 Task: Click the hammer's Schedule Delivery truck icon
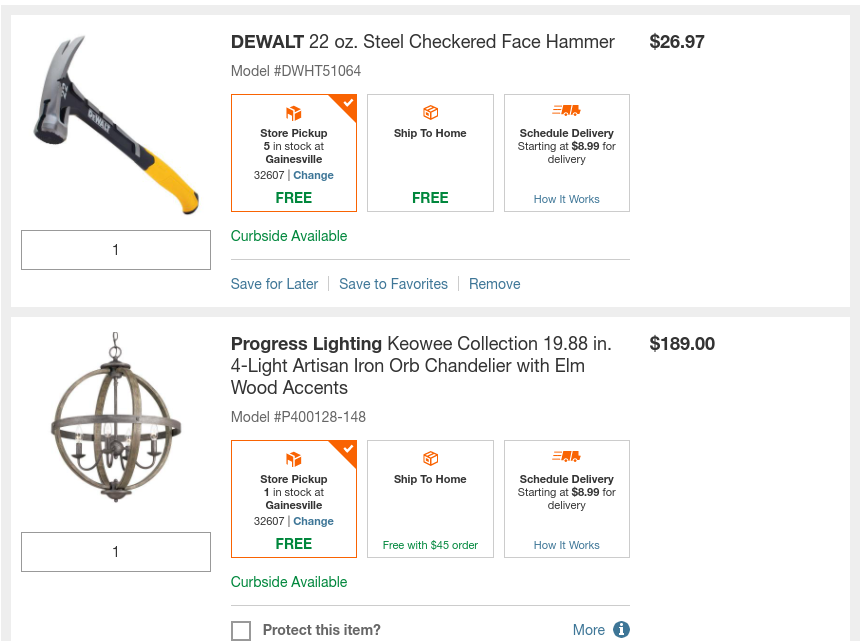(566, 111)
